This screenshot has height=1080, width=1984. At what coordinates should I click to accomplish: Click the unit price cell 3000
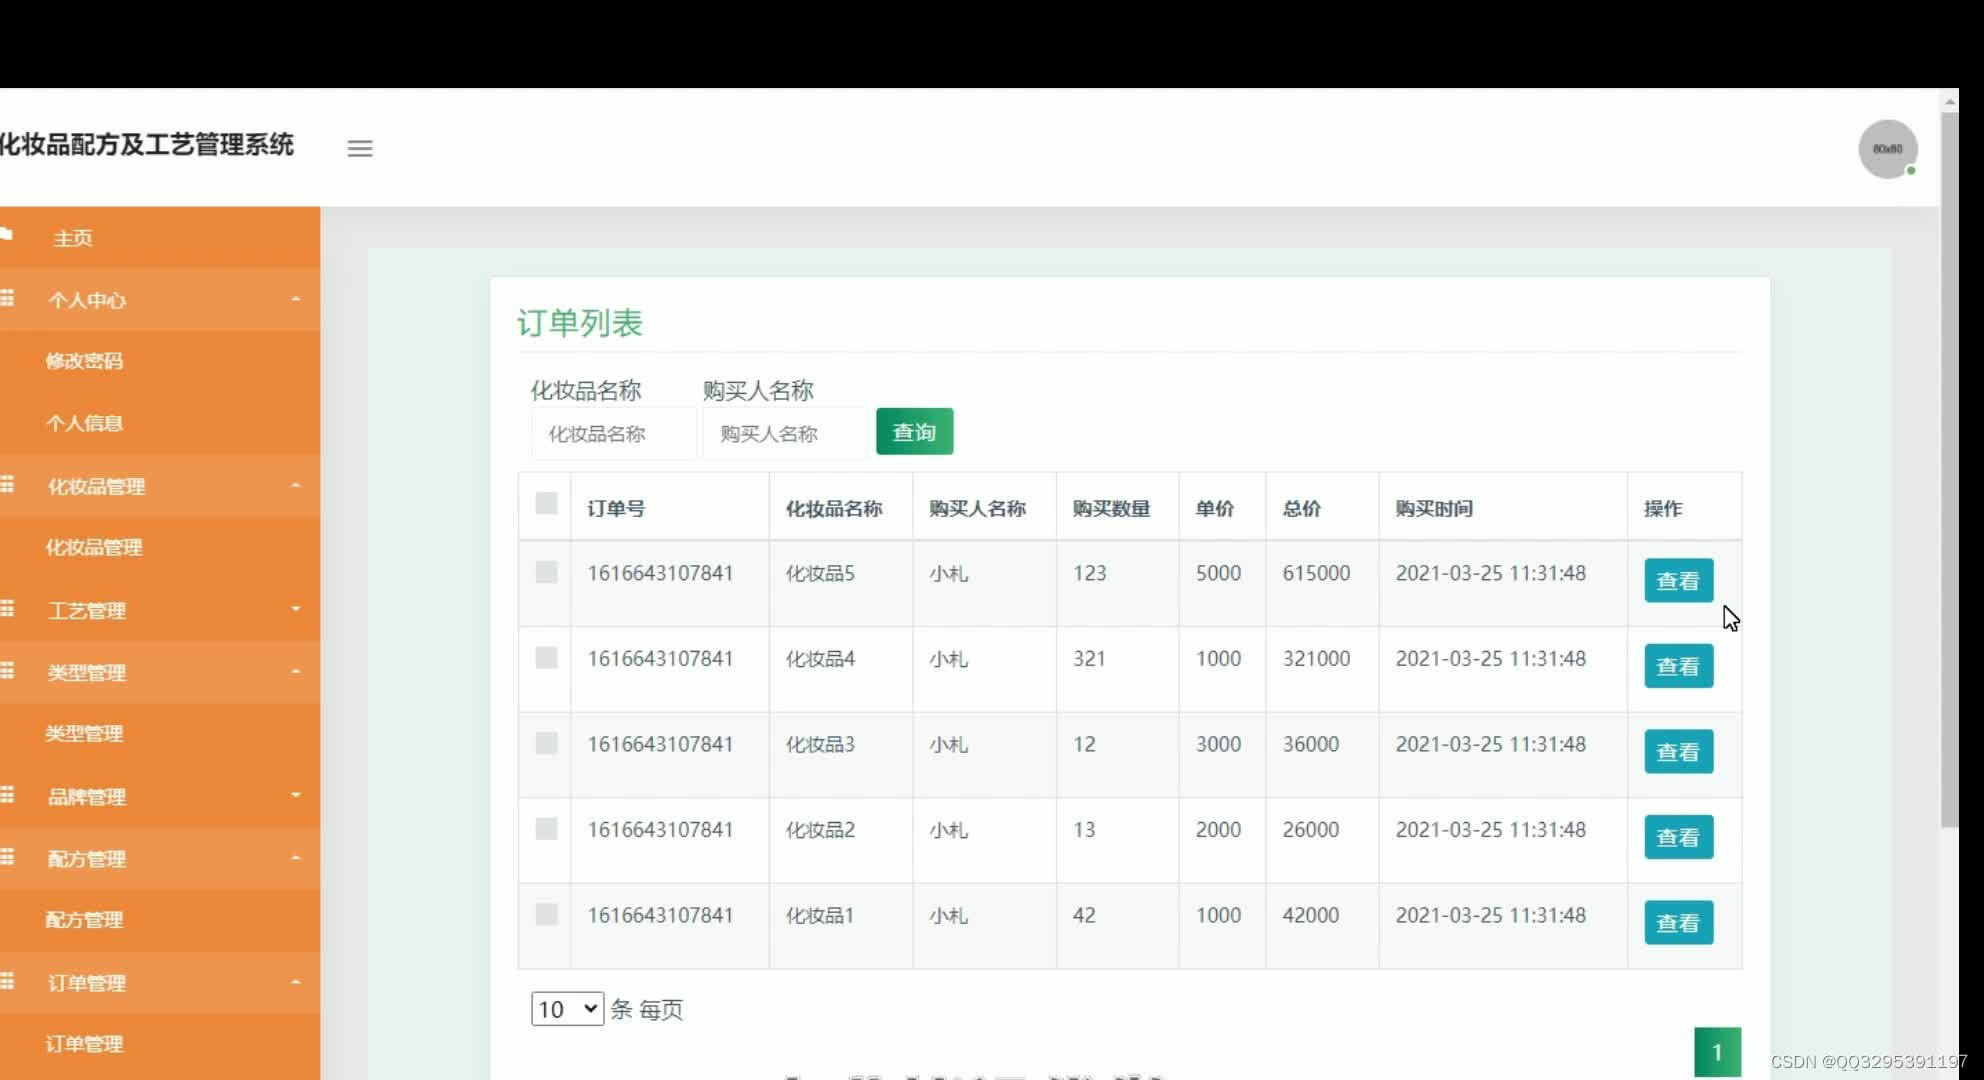pyautogui.click(x=1218, y=744)
